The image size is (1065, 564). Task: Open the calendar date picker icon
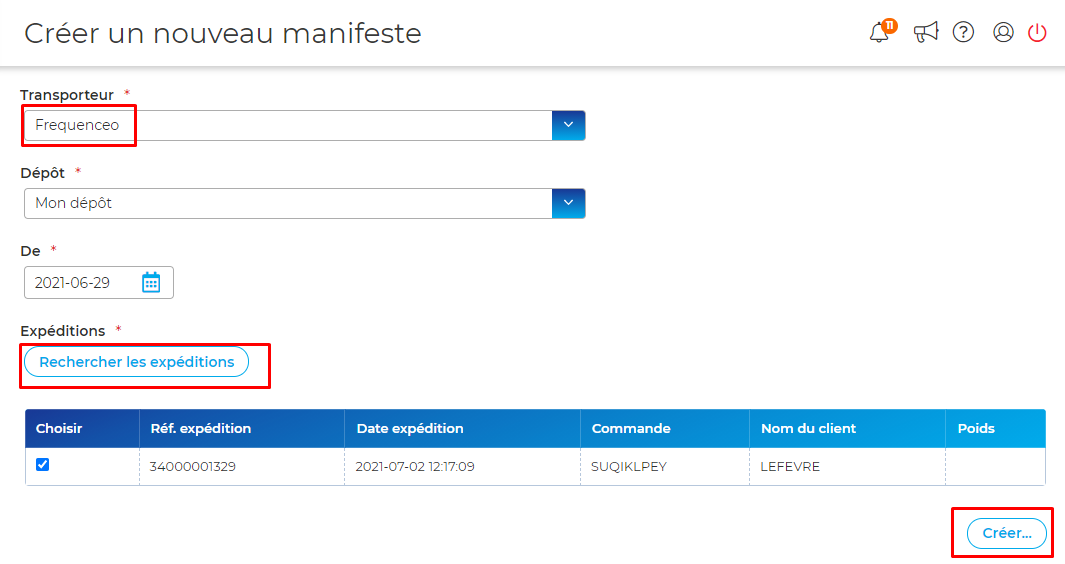point(151,282)
